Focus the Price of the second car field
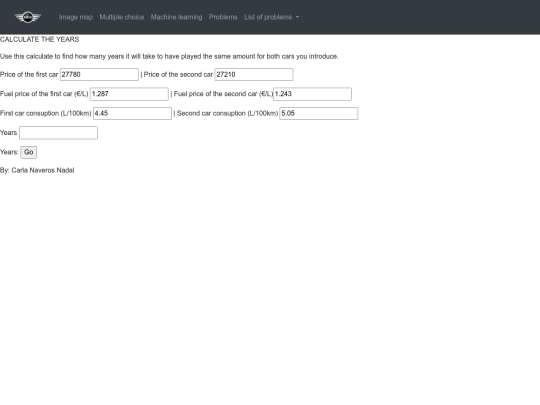This screenshot has width=540, height=405. point(254,74)
